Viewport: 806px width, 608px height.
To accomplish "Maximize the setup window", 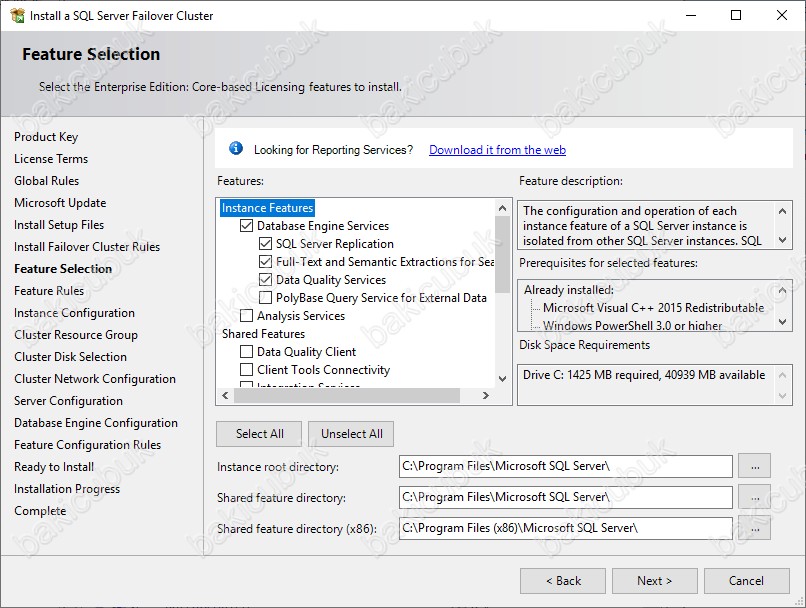I will 736,15.
